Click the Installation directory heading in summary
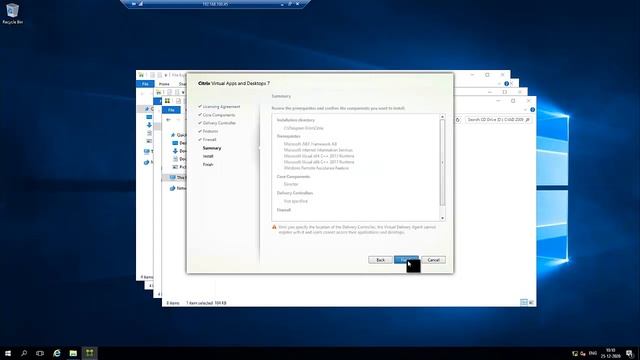This screenshot has height=360, width=640. coord(296,120)
